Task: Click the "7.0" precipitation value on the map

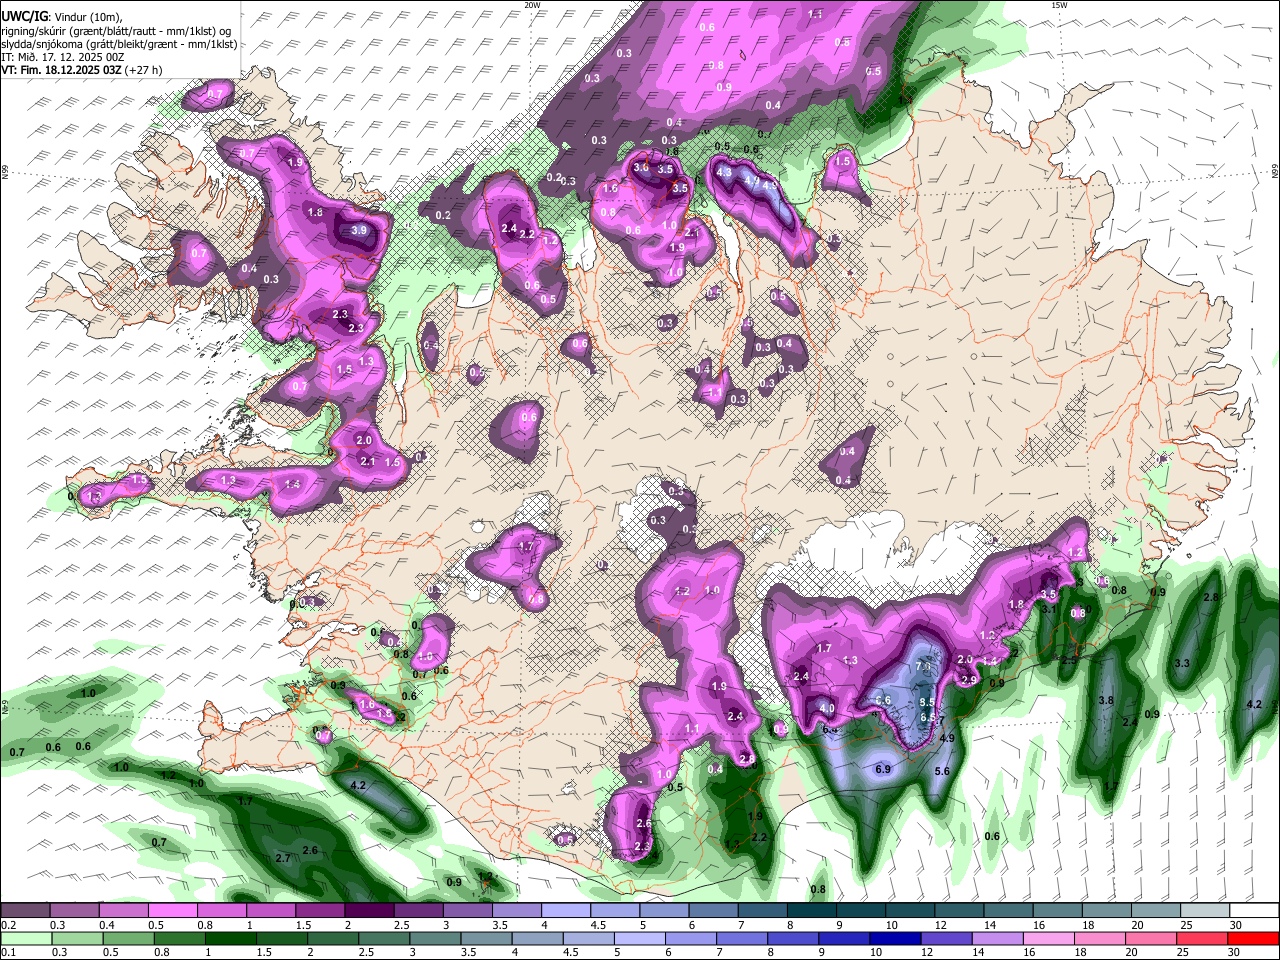Action: pos(923,666)
